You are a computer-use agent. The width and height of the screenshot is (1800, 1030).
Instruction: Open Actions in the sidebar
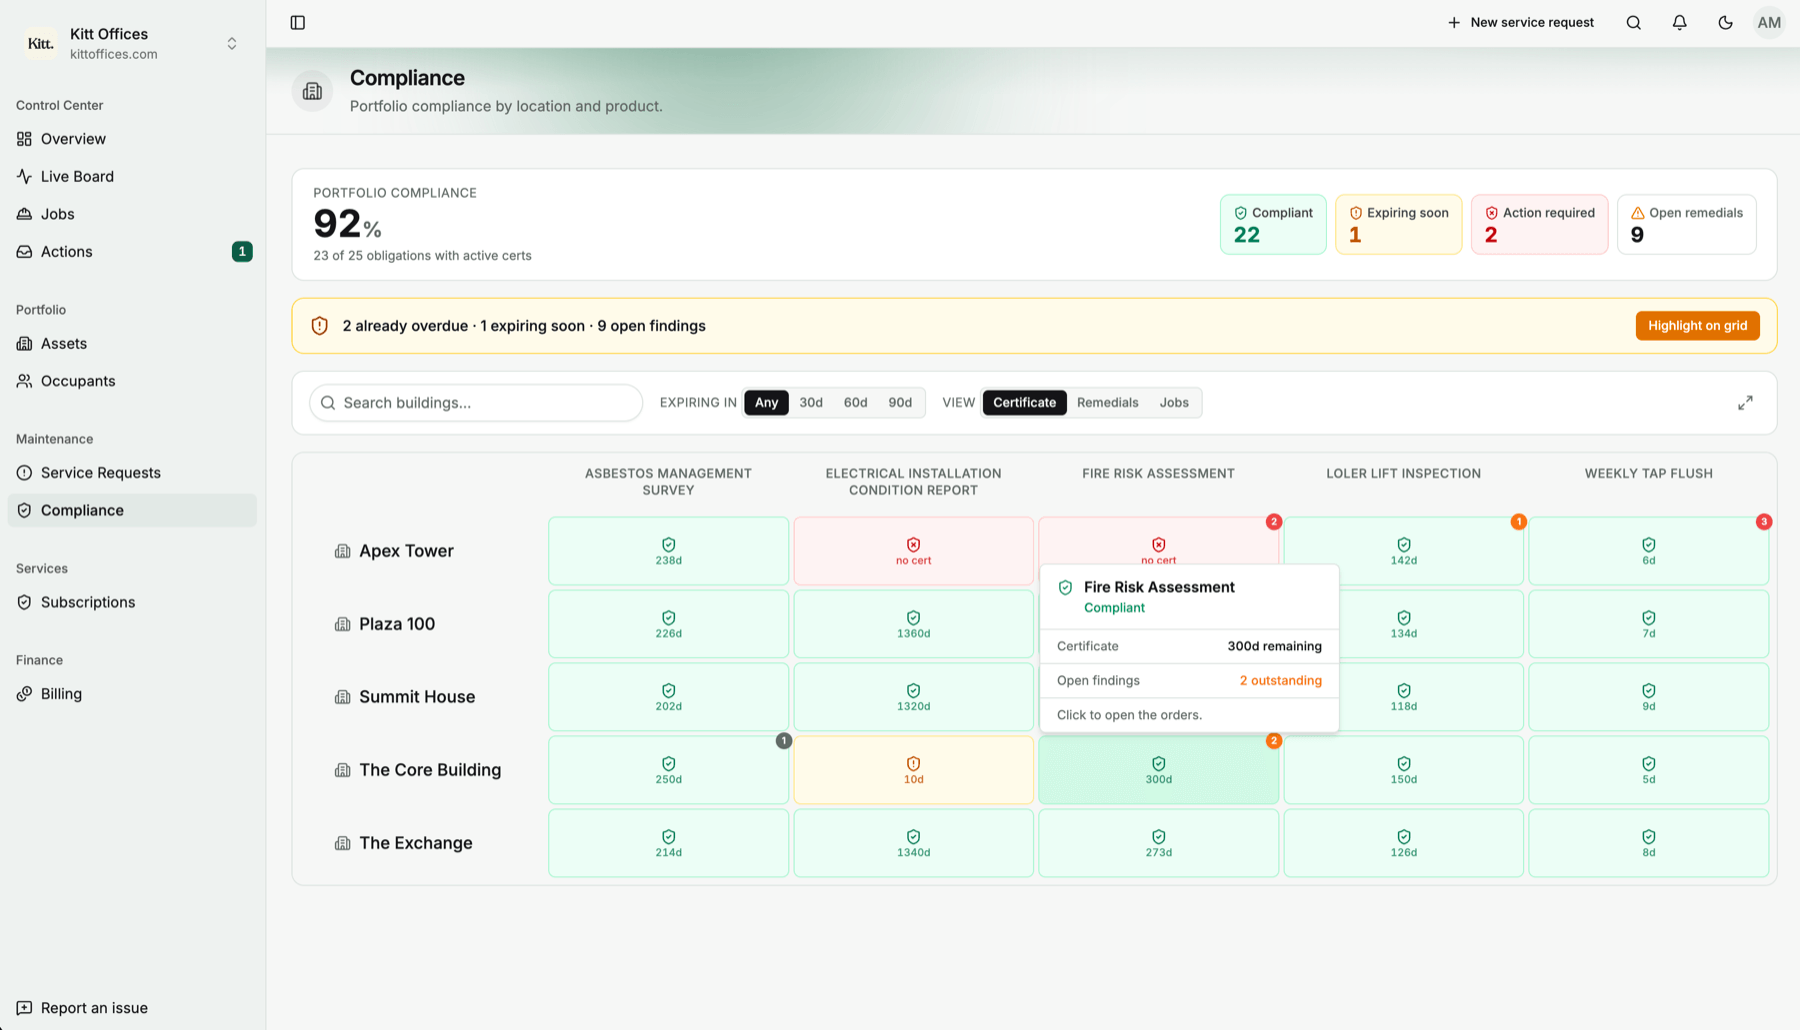click(x=132, y=252)
